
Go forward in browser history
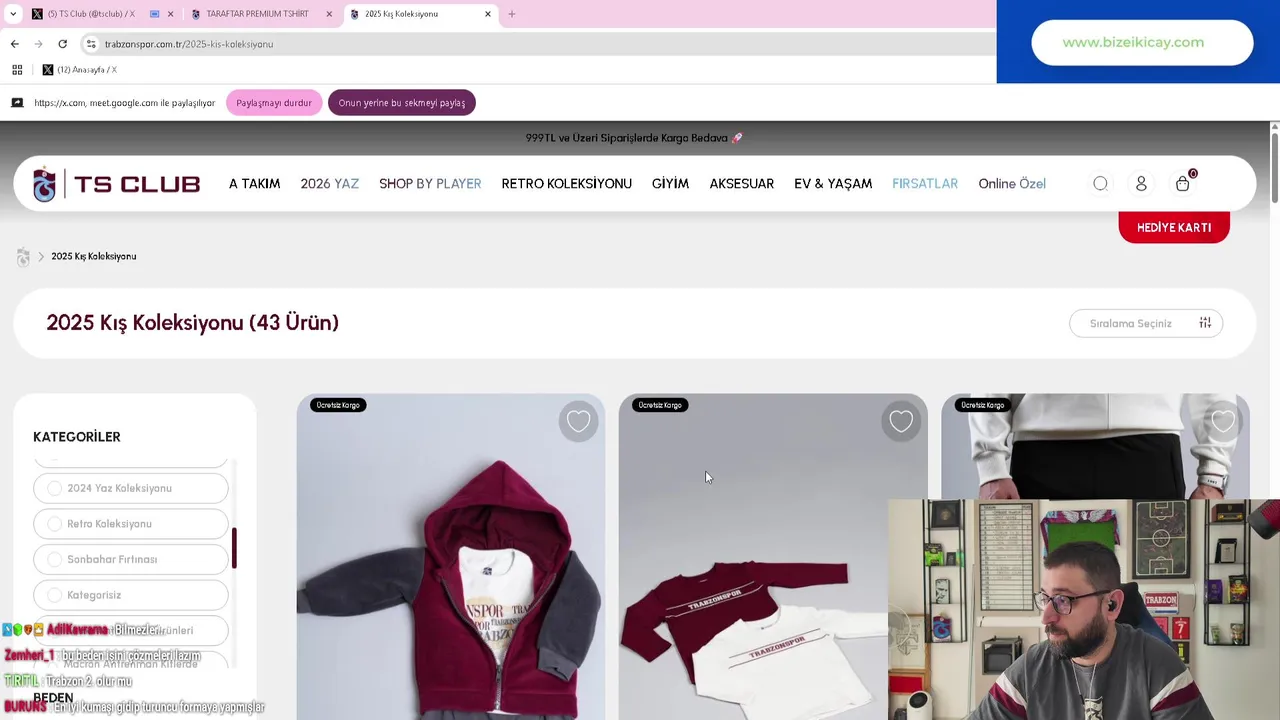click(38, 44)
